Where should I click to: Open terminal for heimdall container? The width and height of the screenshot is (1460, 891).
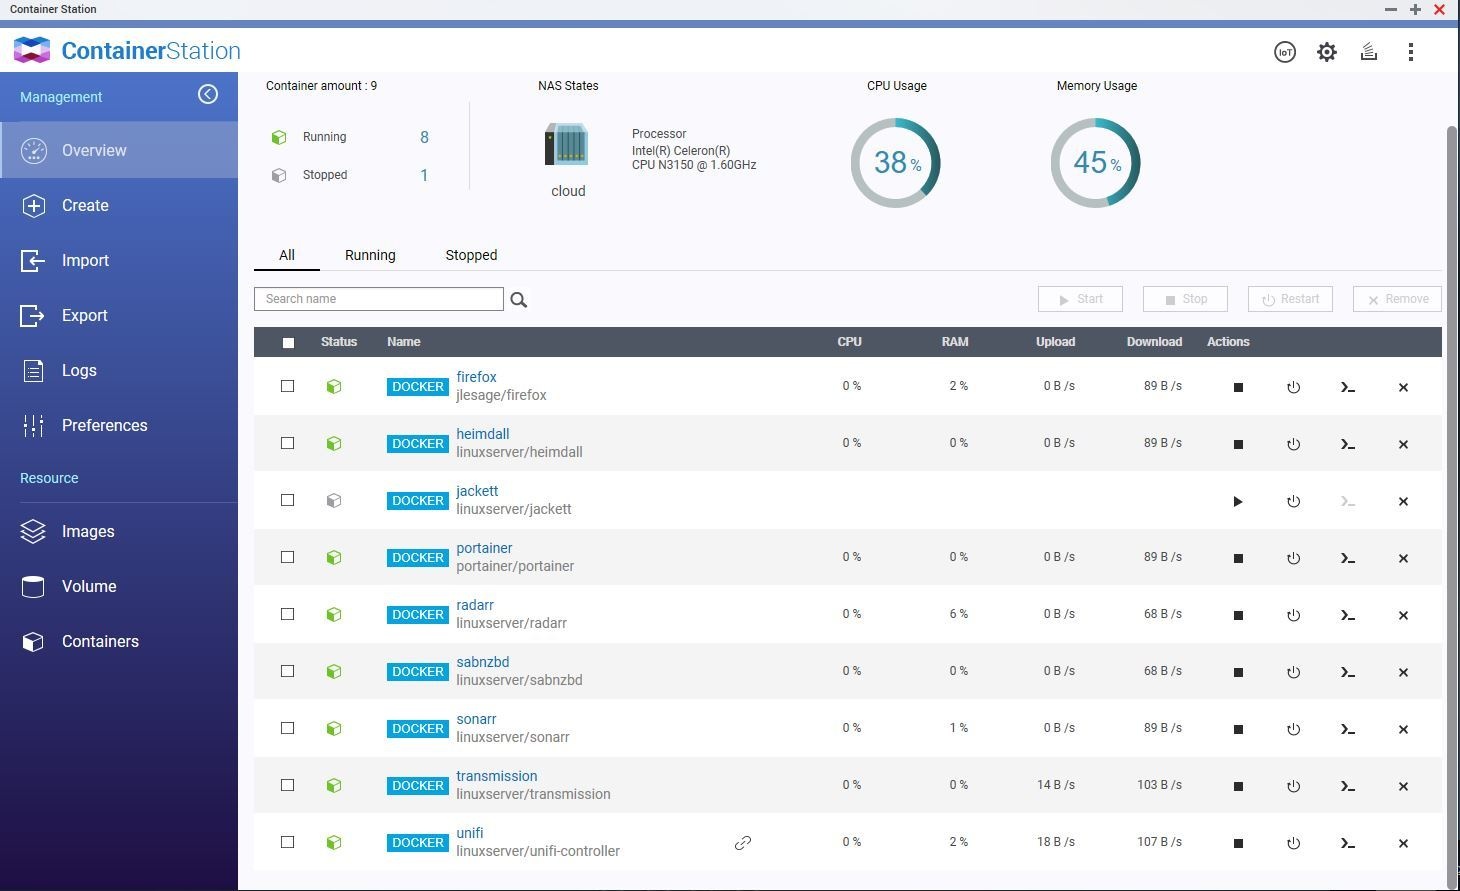(x=1348, y=444)
